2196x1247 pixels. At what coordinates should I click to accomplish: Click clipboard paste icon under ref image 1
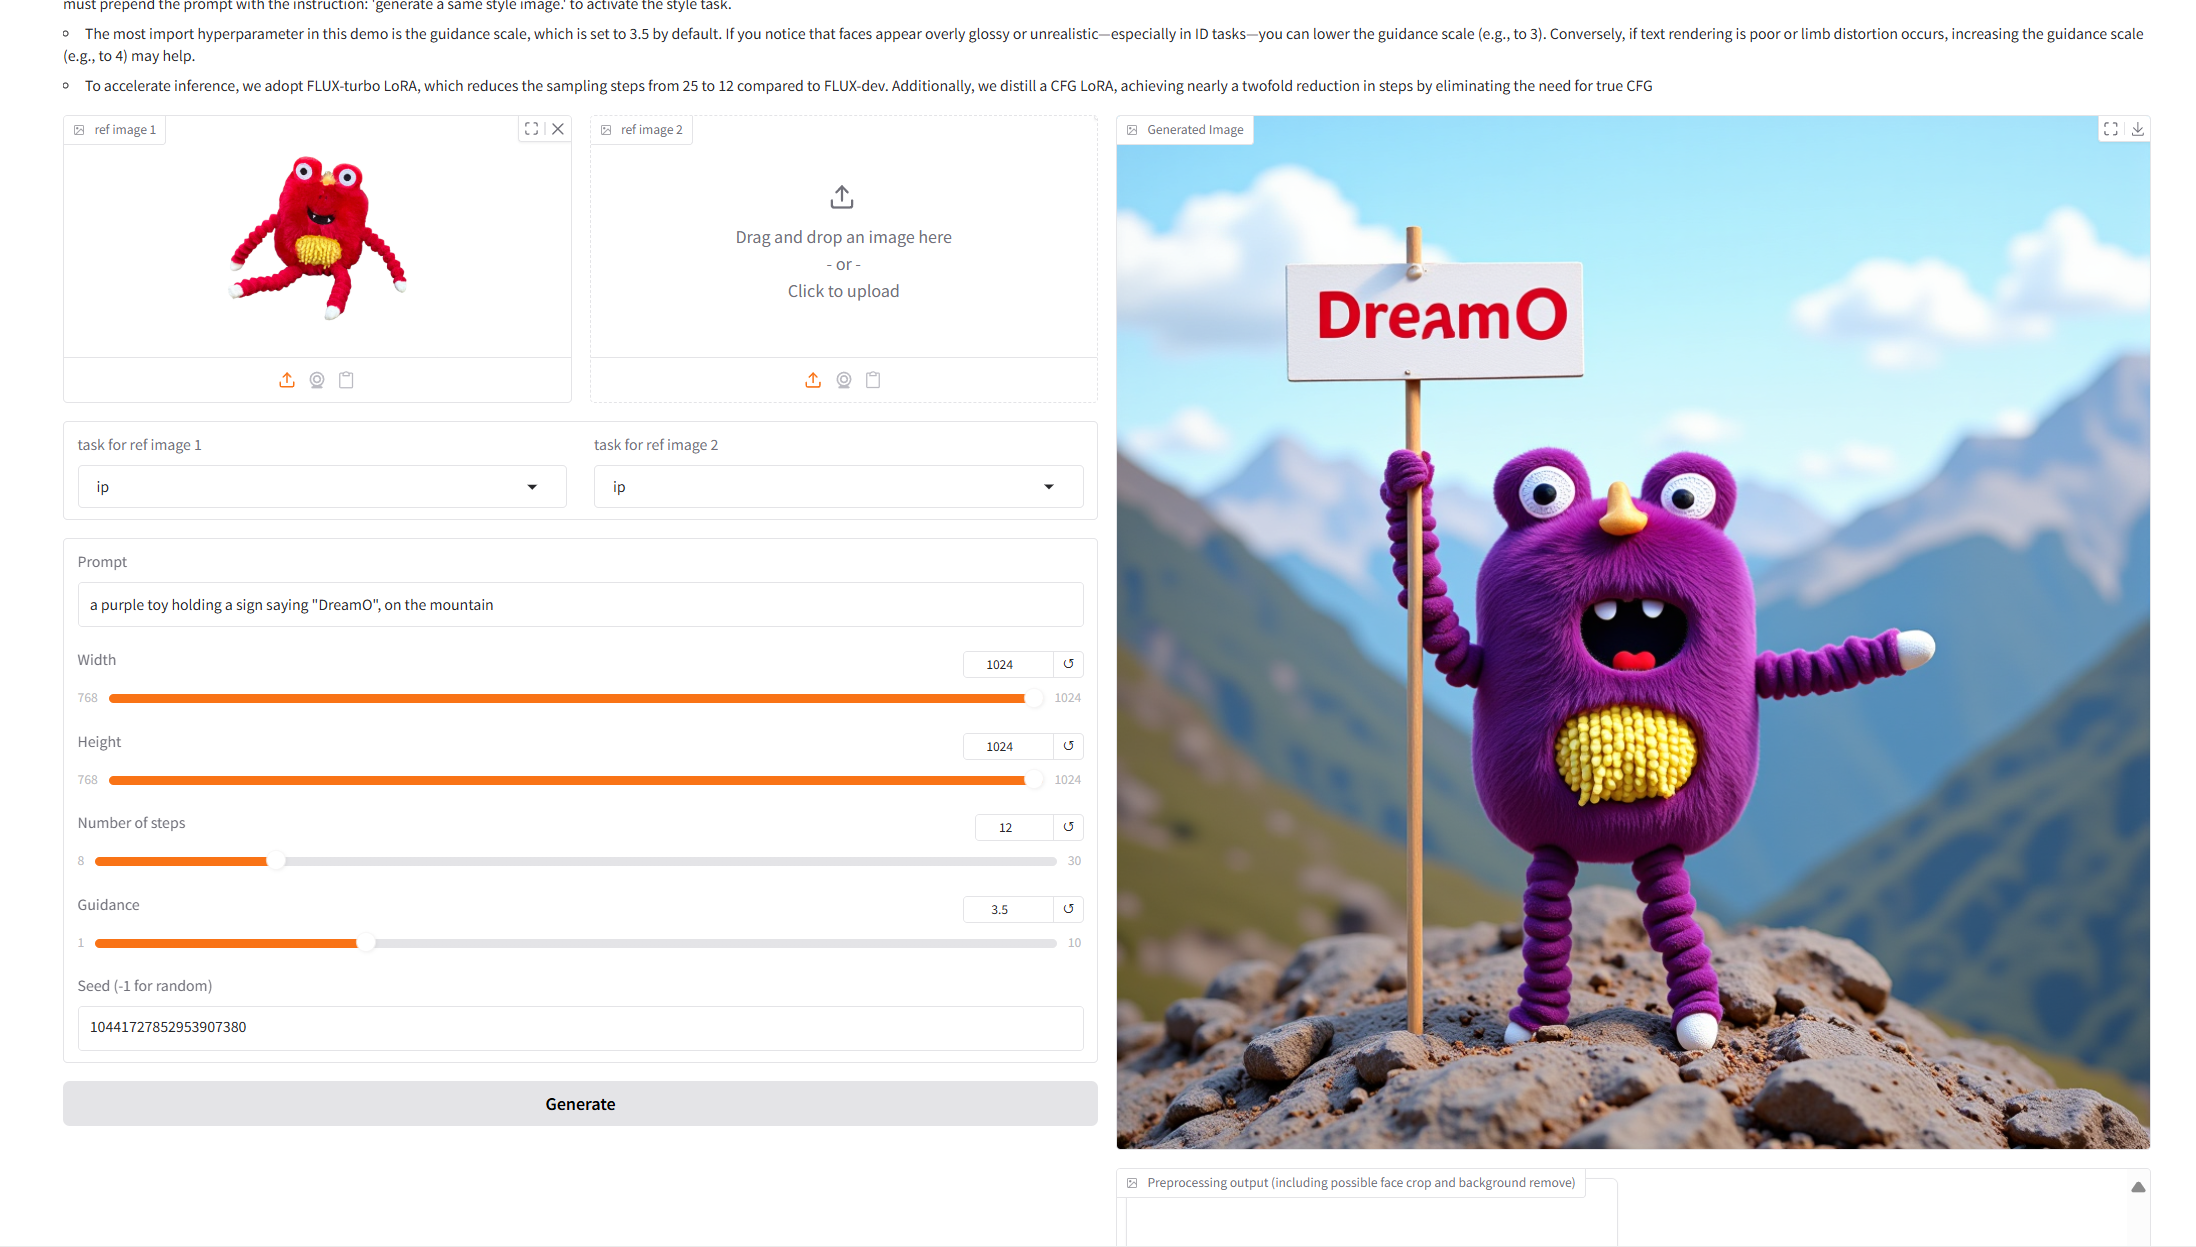tap(346, 380)
